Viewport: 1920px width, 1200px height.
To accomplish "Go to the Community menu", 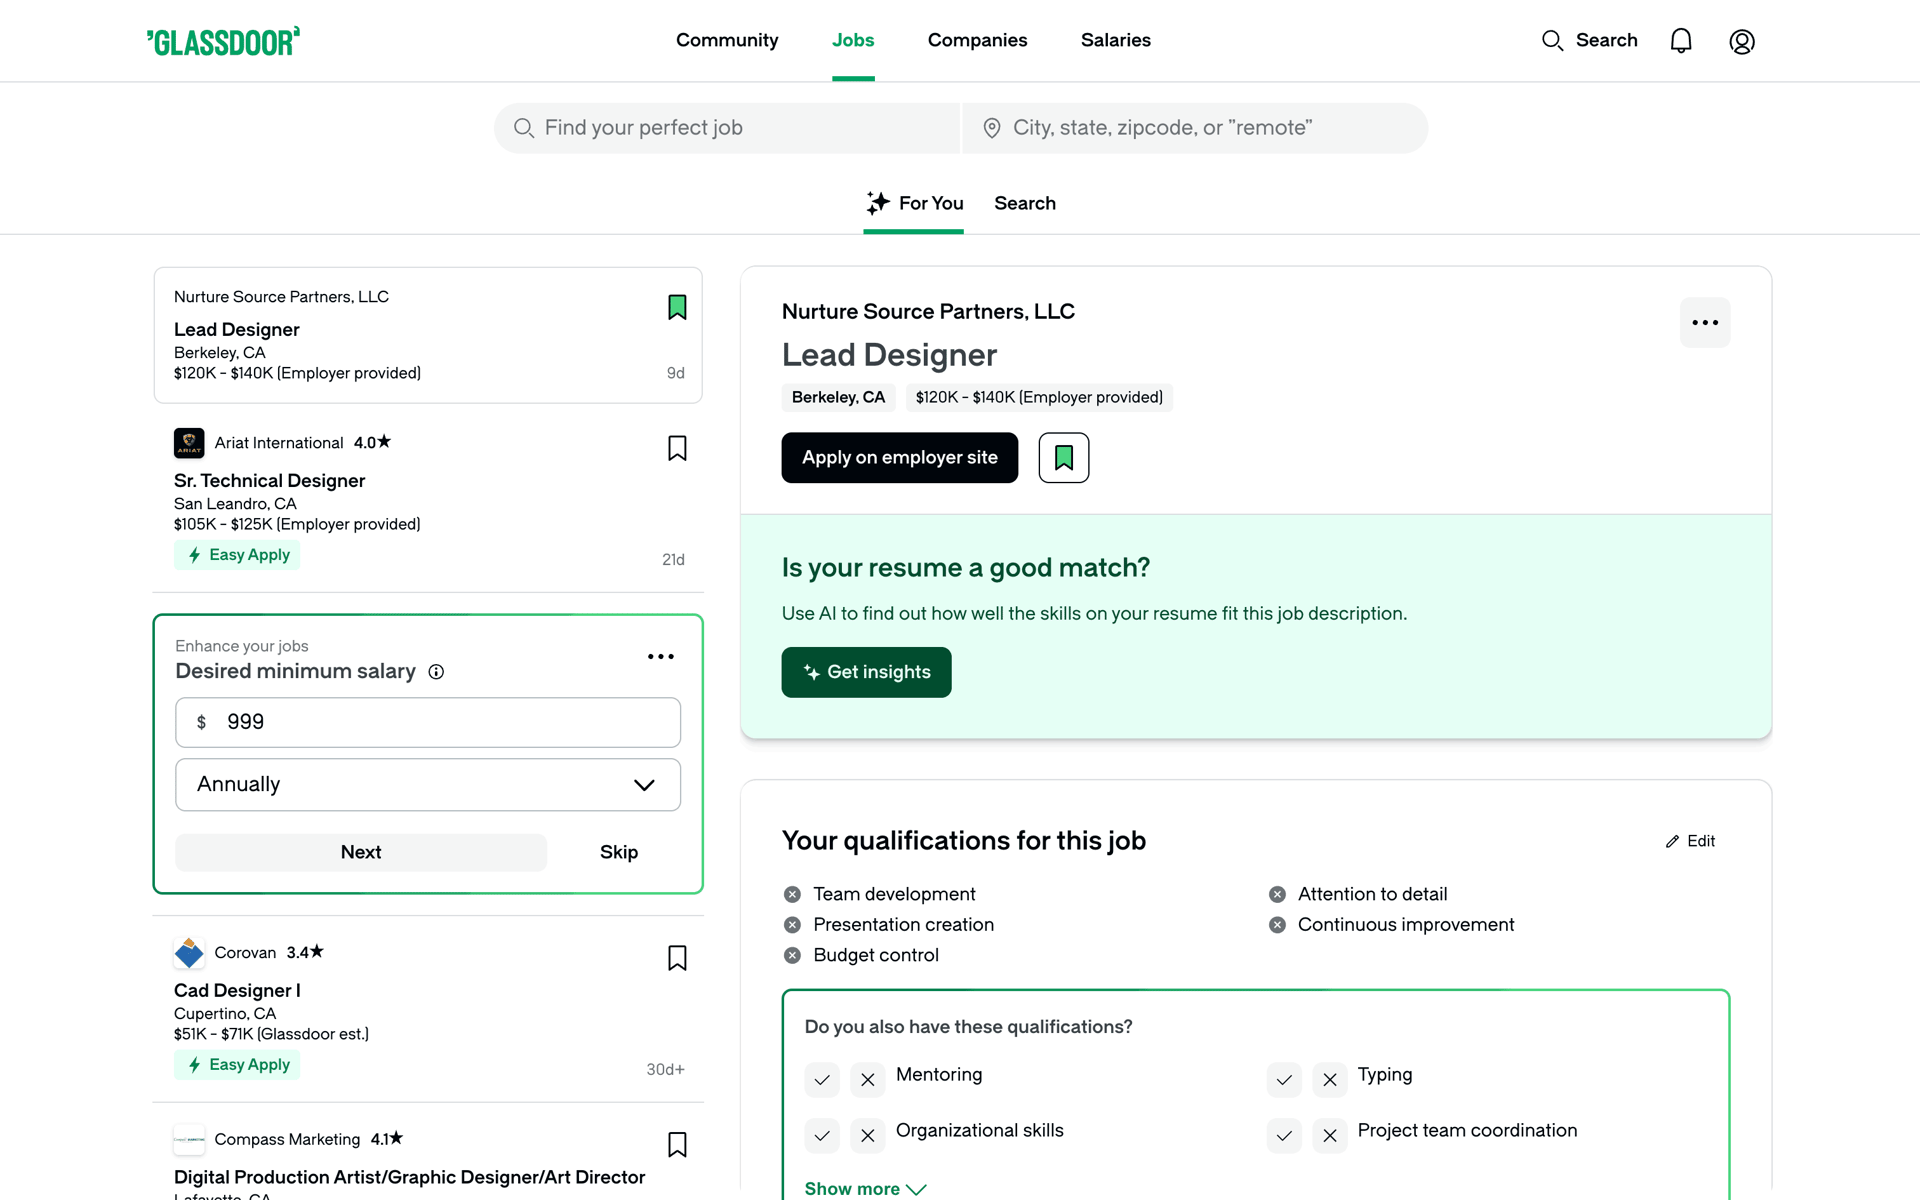I will pos(727,40).
